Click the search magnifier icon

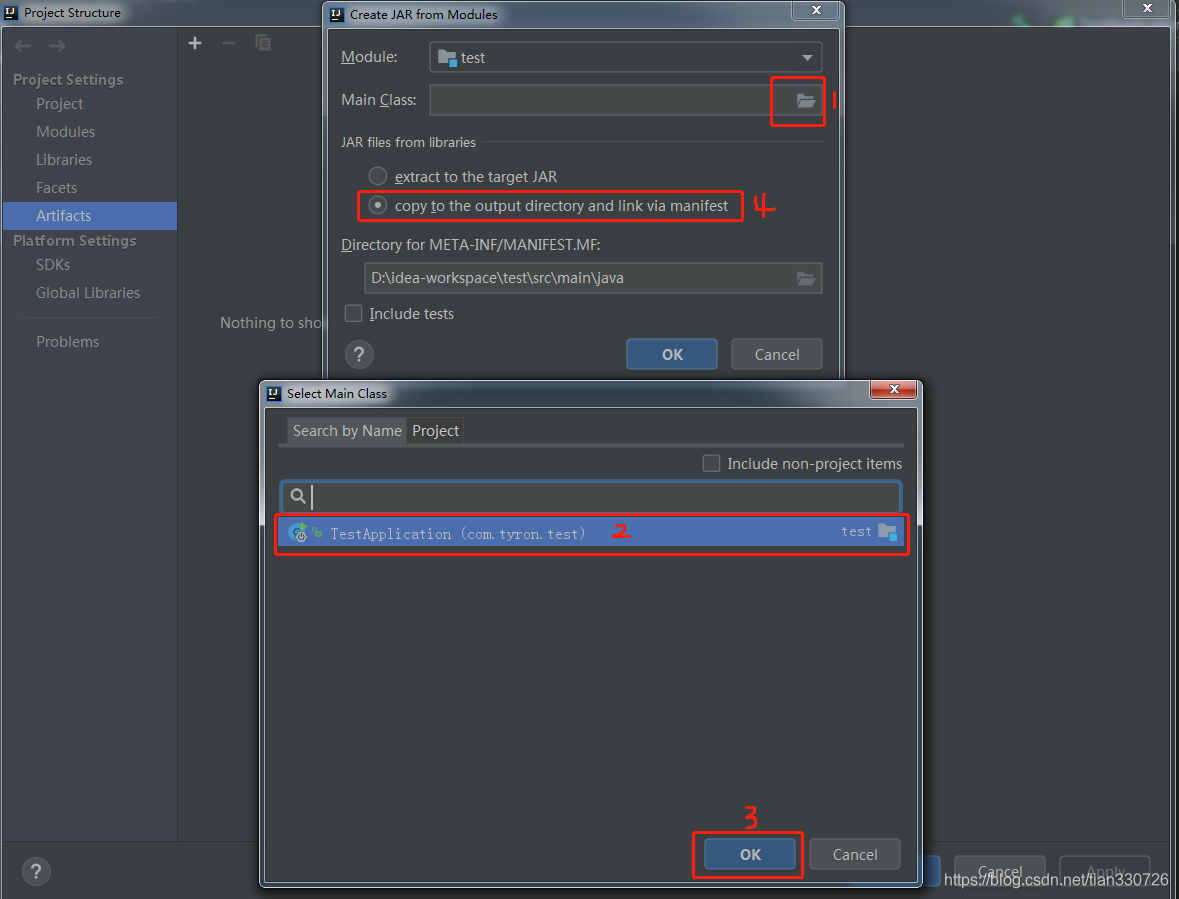[x=298, y=496]
